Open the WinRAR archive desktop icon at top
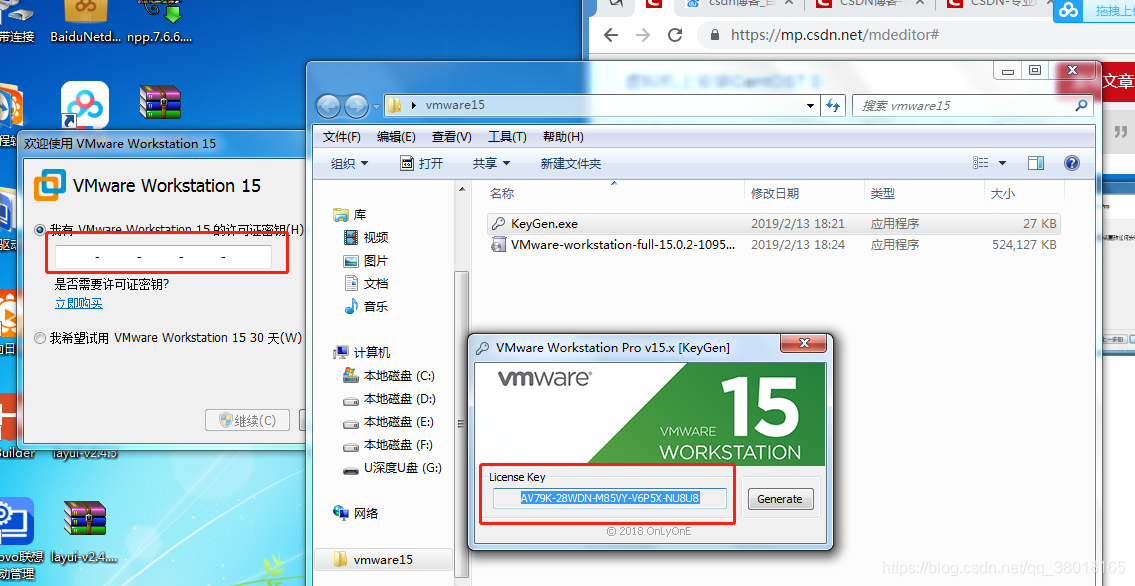 [160, 102]
